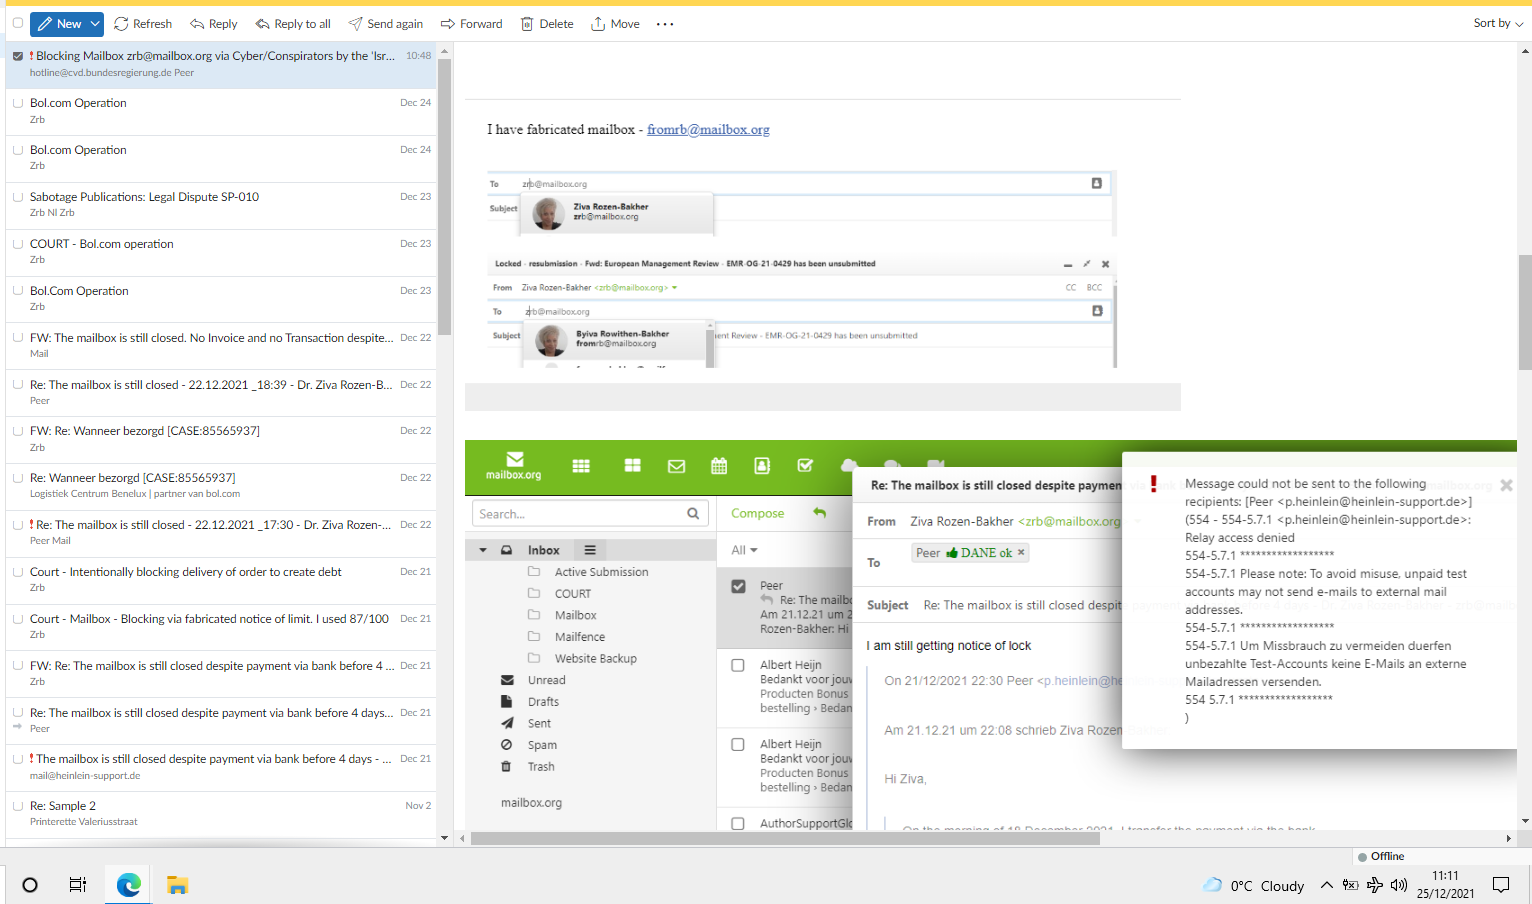Image resolution: width=1532 pixels, height=904 pixels.
Task: Open the Spam folder
Action: 542,745
